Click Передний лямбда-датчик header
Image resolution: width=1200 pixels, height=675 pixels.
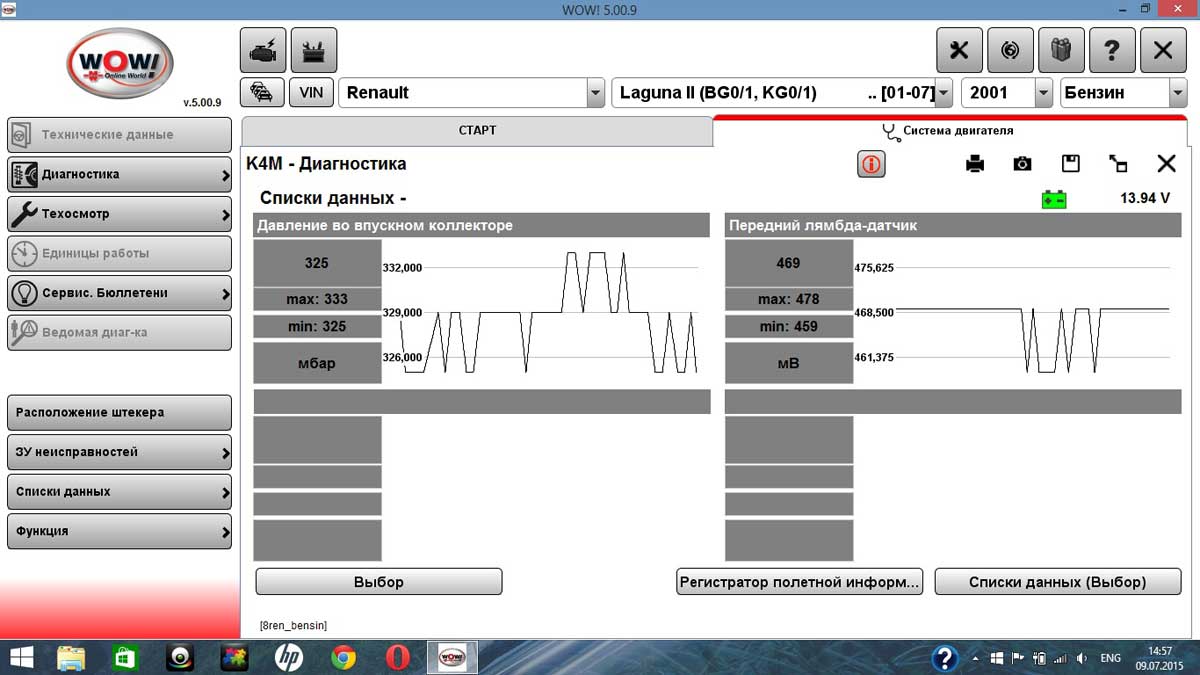(953, 225)
